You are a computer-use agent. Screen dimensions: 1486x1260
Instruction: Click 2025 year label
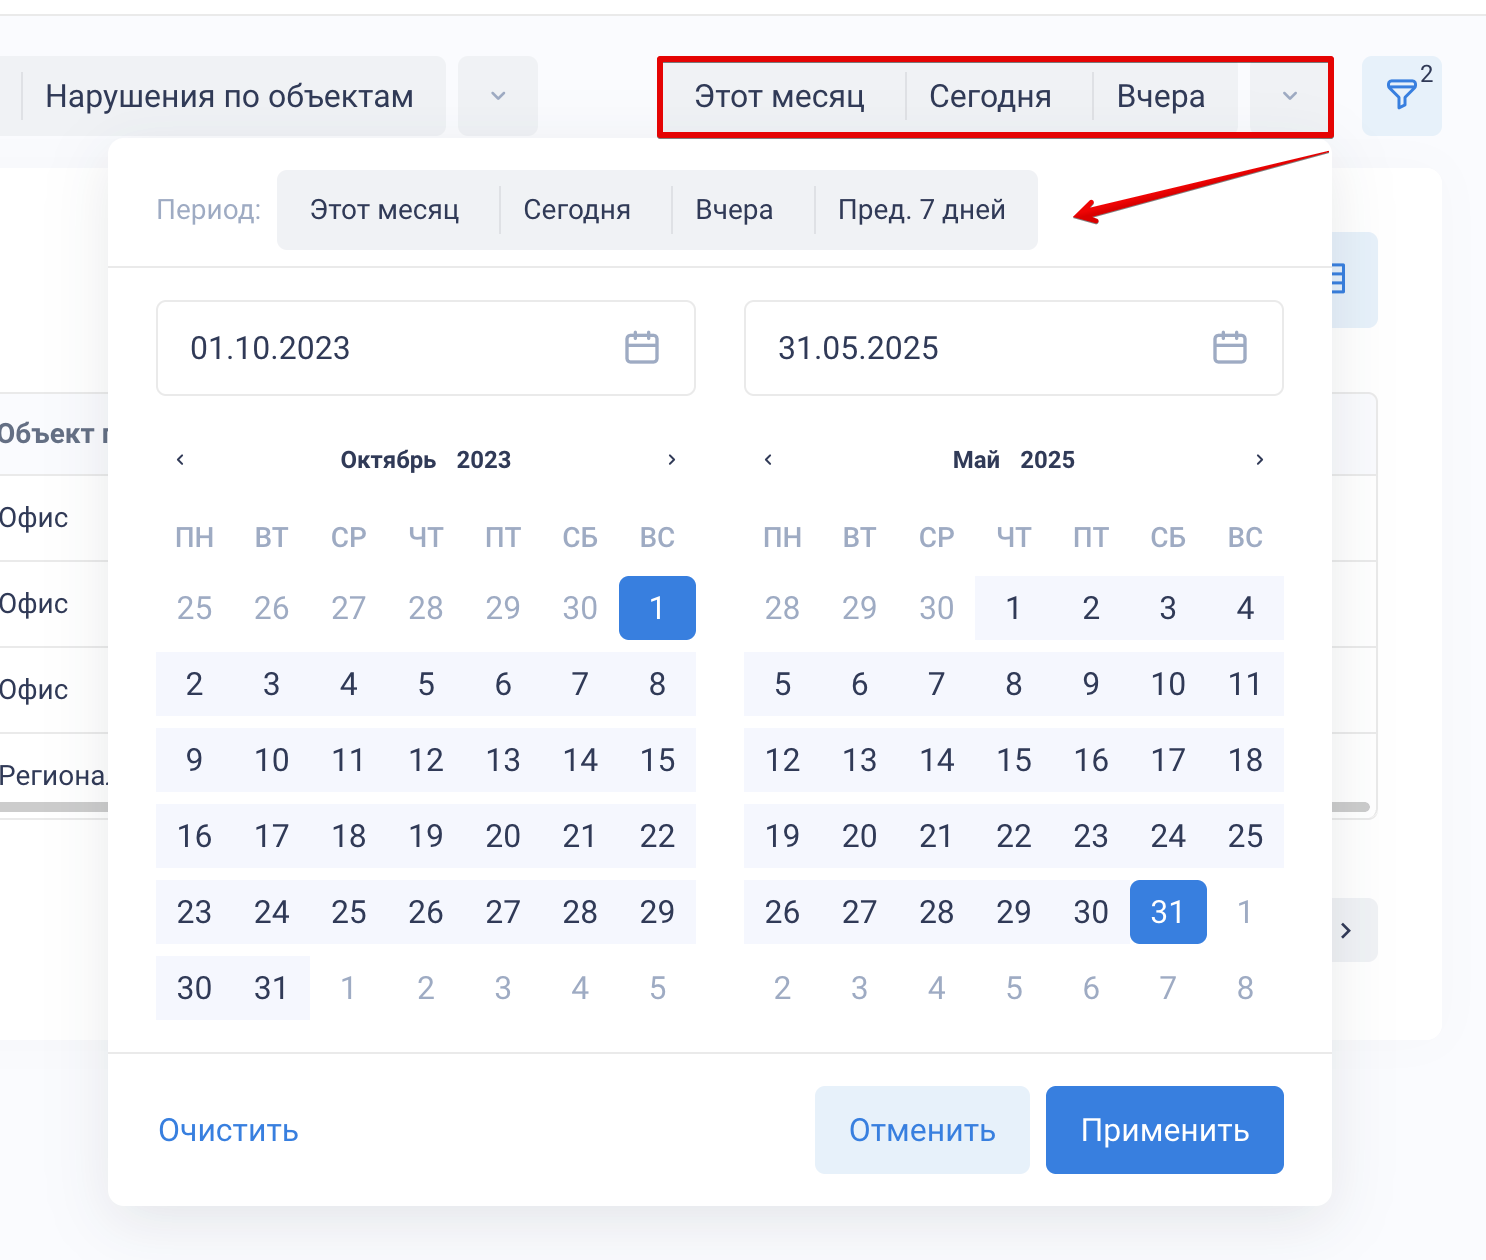tap(1048, 460)
